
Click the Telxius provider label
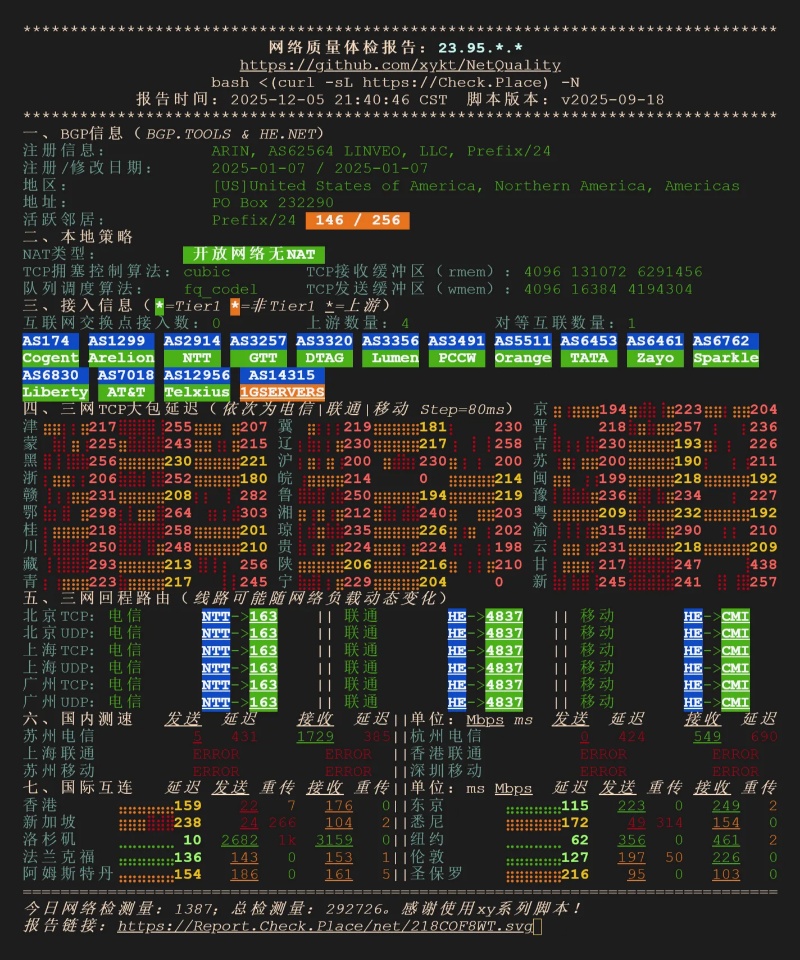coord(196,392)
